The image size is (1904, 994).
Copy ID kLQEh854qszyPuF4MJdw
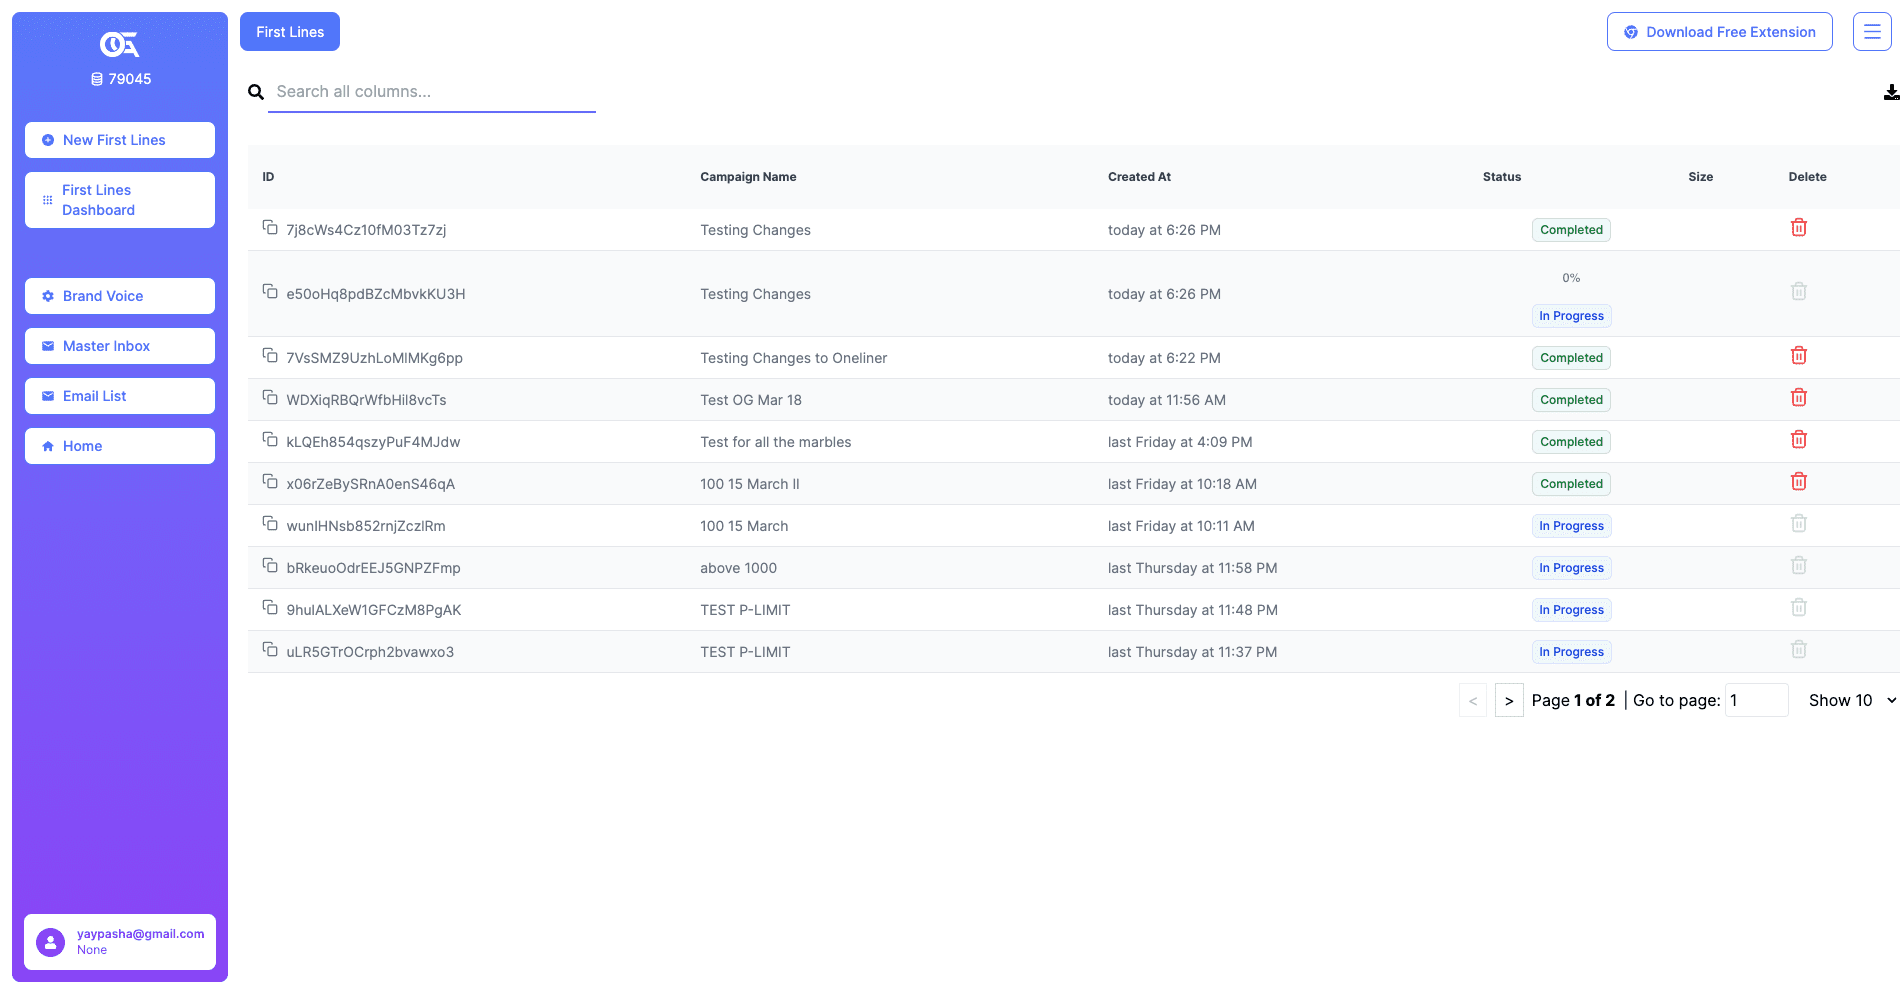click(x=270, y=439)
